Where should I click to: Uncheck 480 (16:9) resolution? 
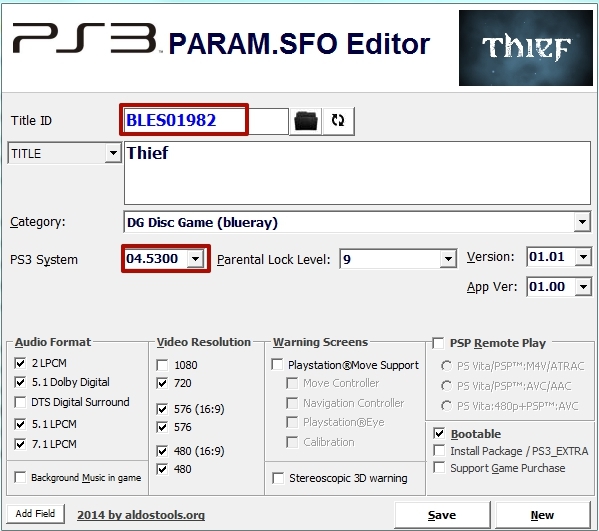162,451
